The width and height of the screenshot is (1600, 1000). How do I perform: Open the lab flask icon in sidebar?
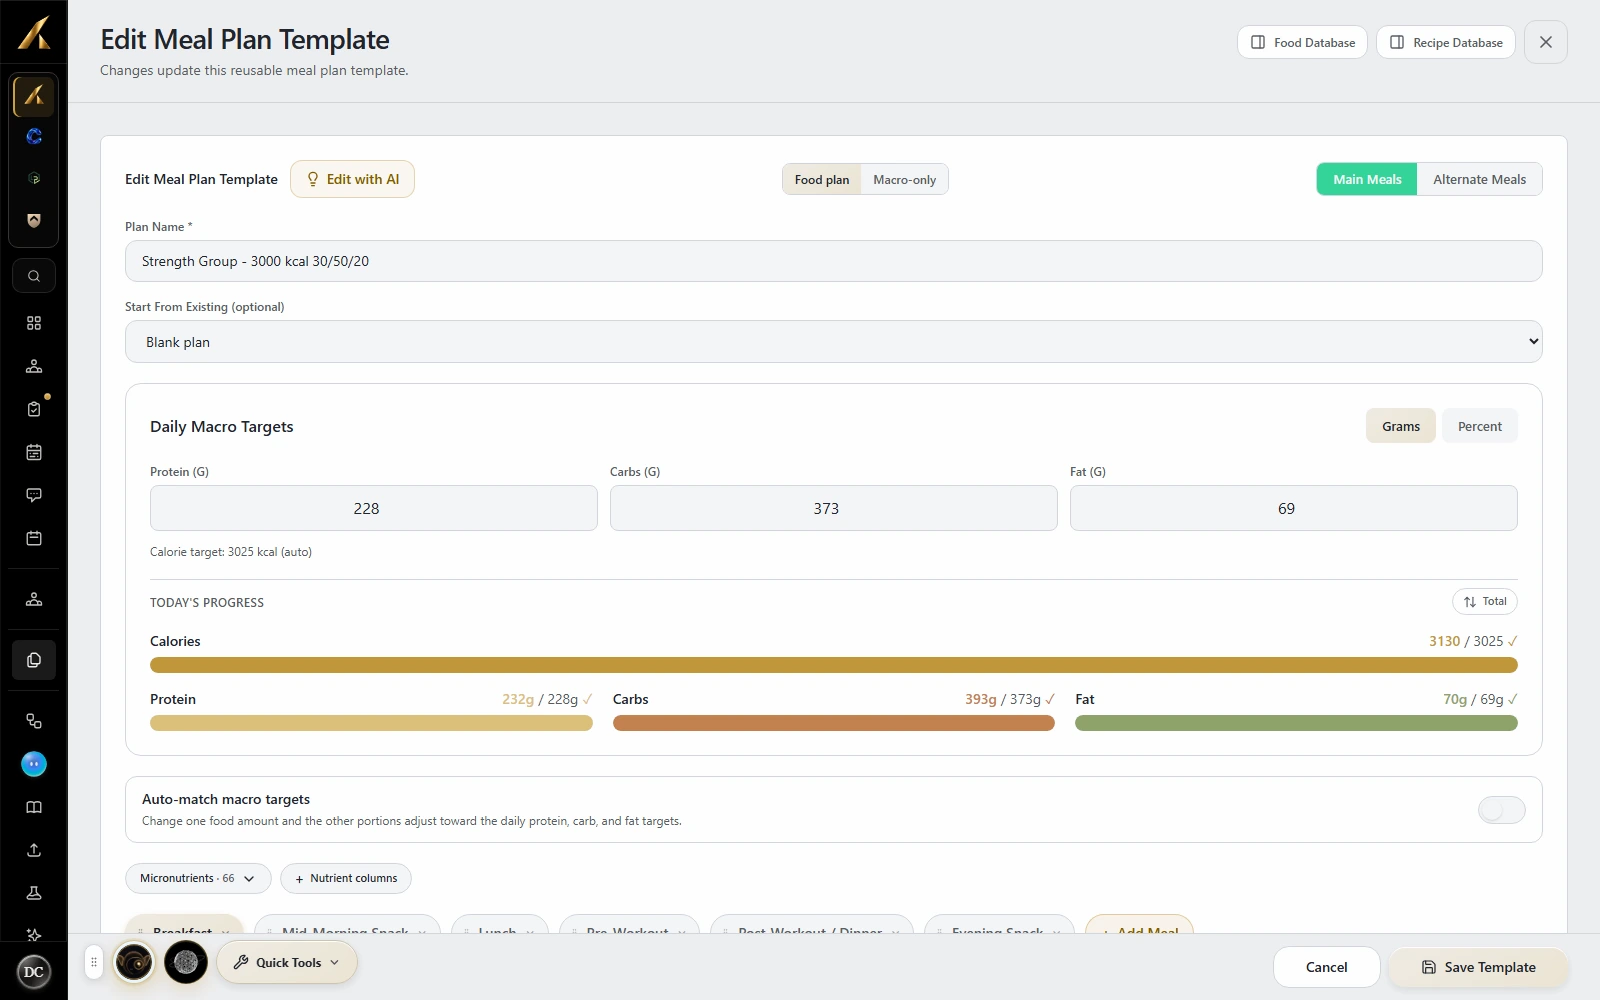click(x=34, y=893)
